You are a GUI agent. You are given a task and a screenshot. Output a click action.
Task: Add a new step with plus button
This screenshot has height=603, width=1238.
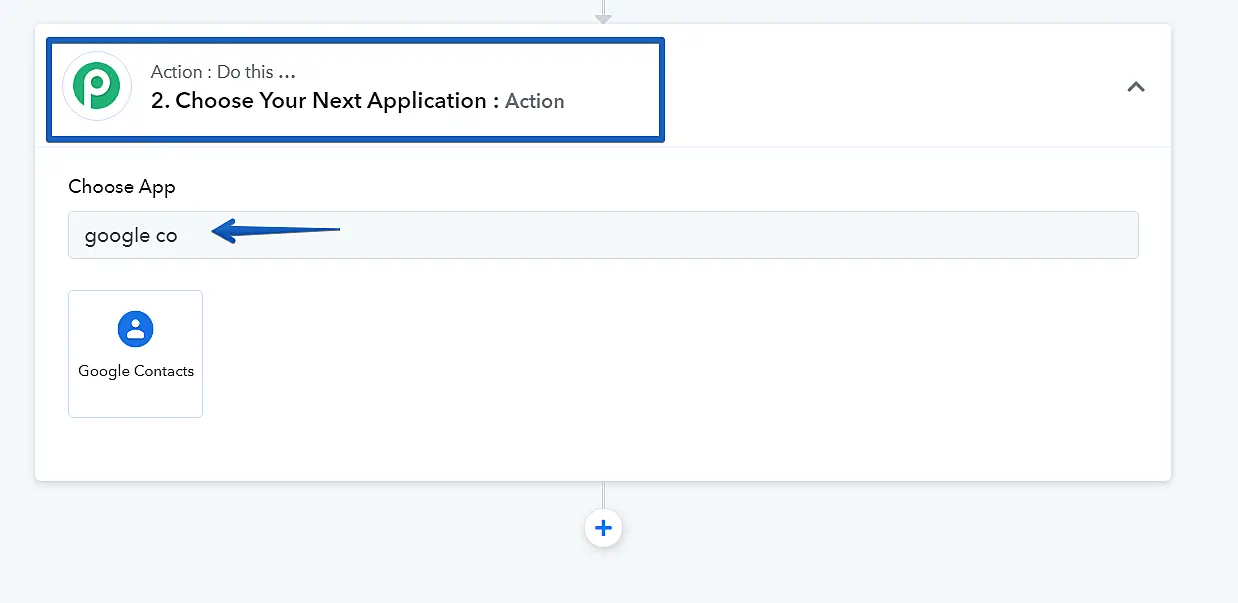[603, 528]
